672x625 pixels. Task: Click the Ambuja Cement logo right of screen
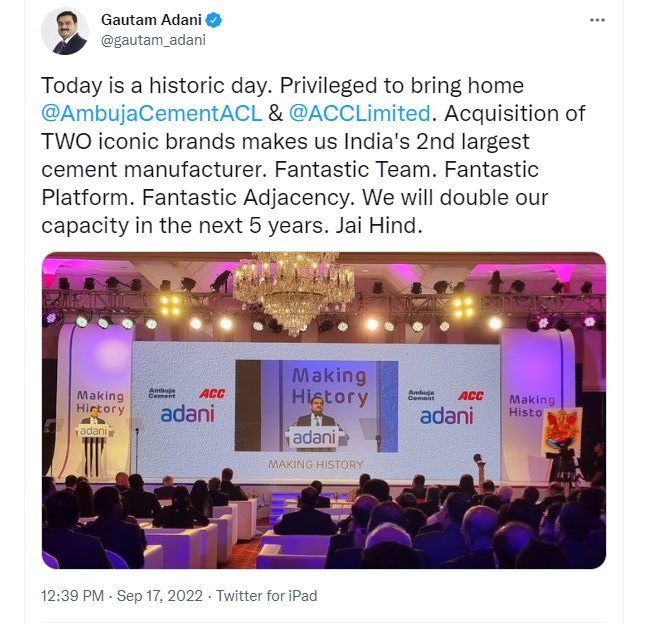[x=421, y=395]
